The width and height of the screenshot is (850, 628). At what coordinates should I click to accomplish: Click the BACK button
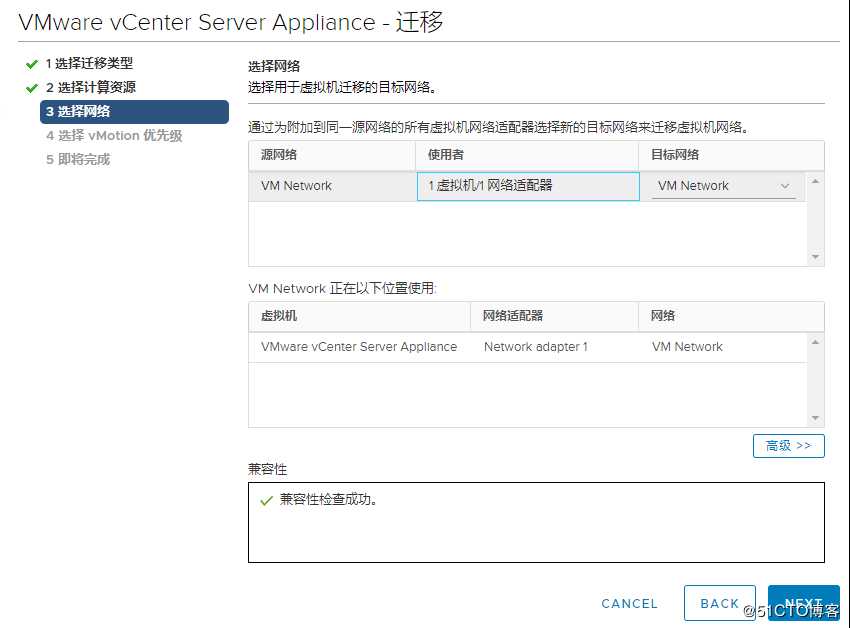pos(719,603)
